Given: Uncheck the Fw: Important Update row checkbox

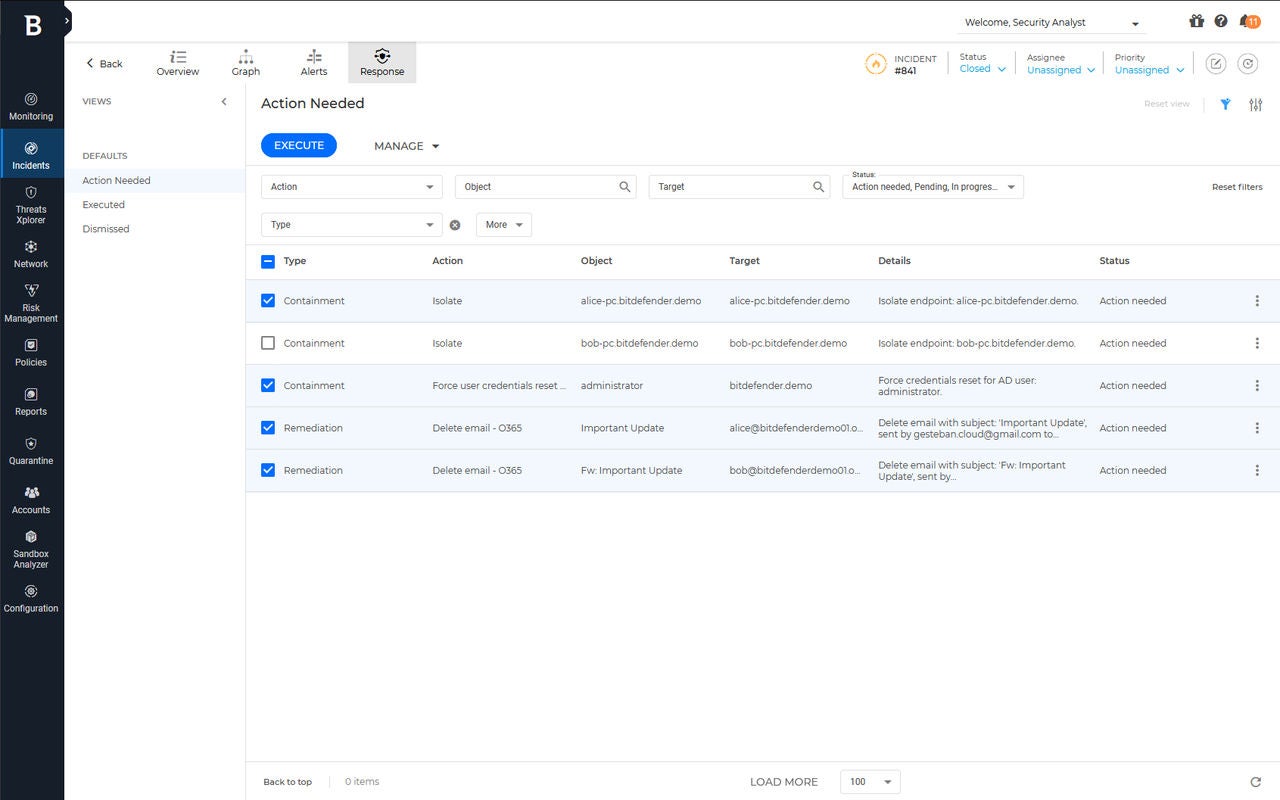Looking at the screenshot, I should pos(268,470).
